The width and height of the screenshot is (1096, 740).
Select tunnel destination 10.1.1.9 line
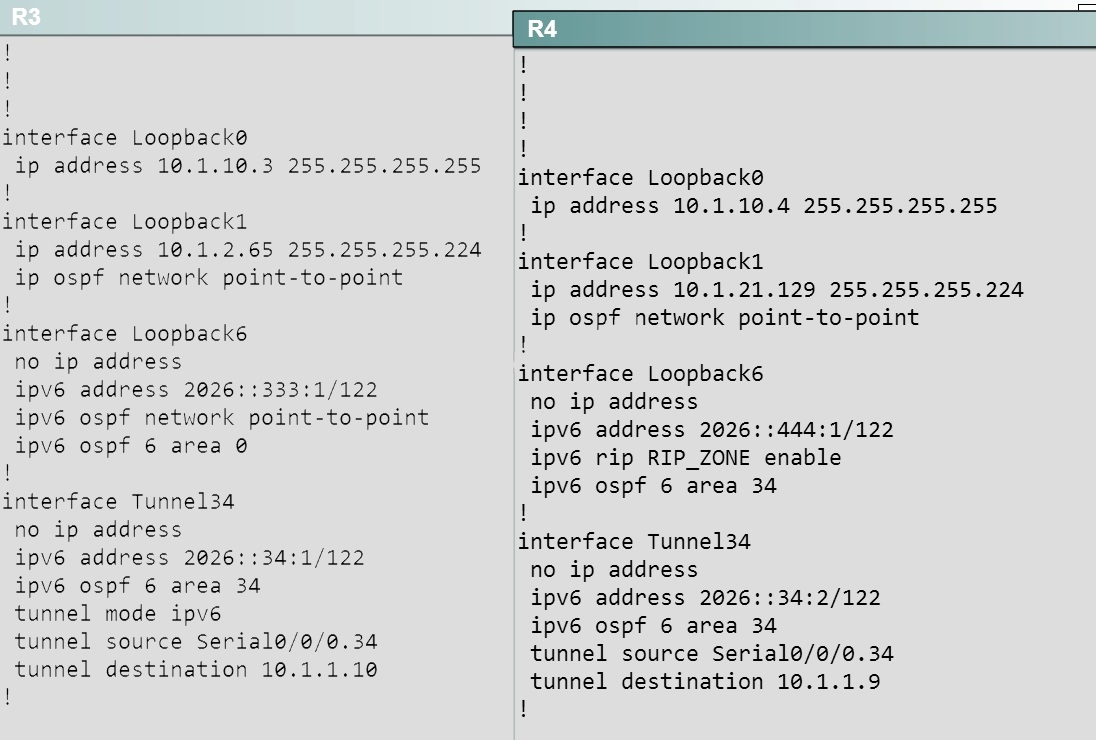pos(705,681)
